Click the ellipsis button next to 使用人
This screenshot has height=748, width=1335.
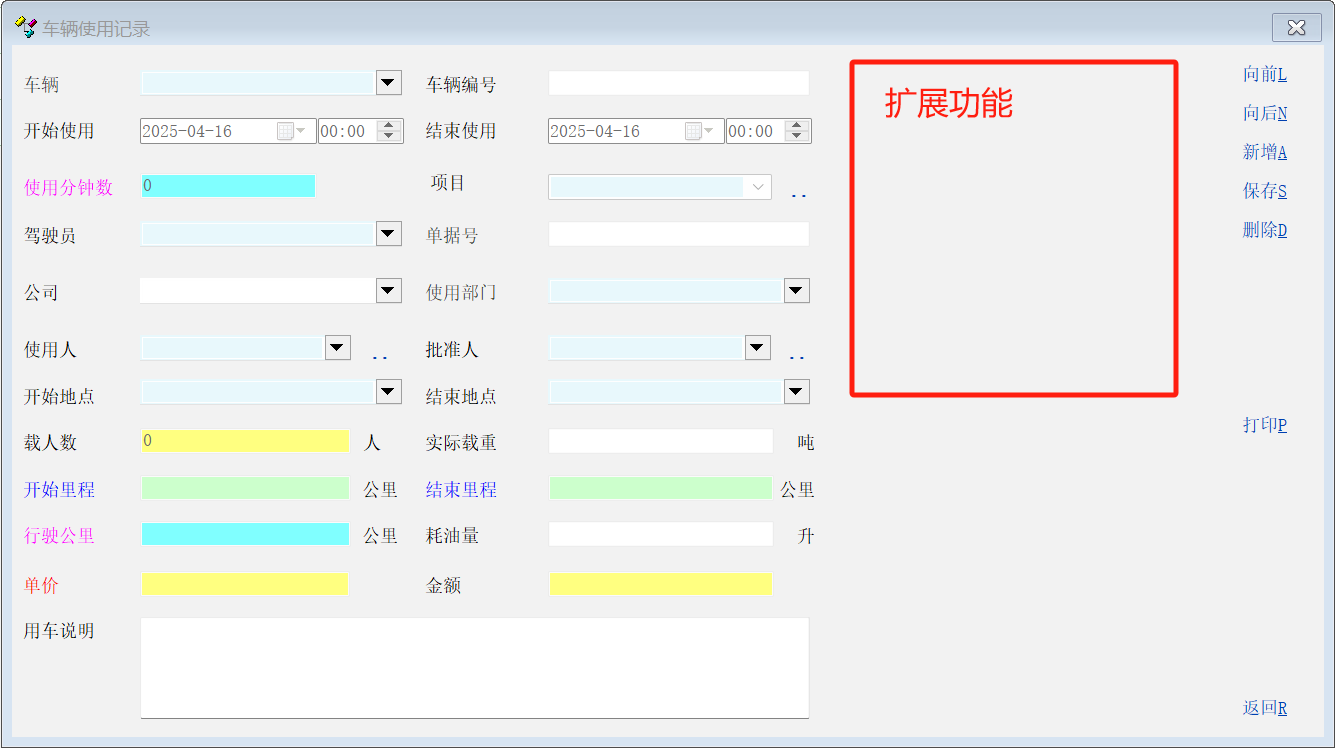[x=380, y=354]
